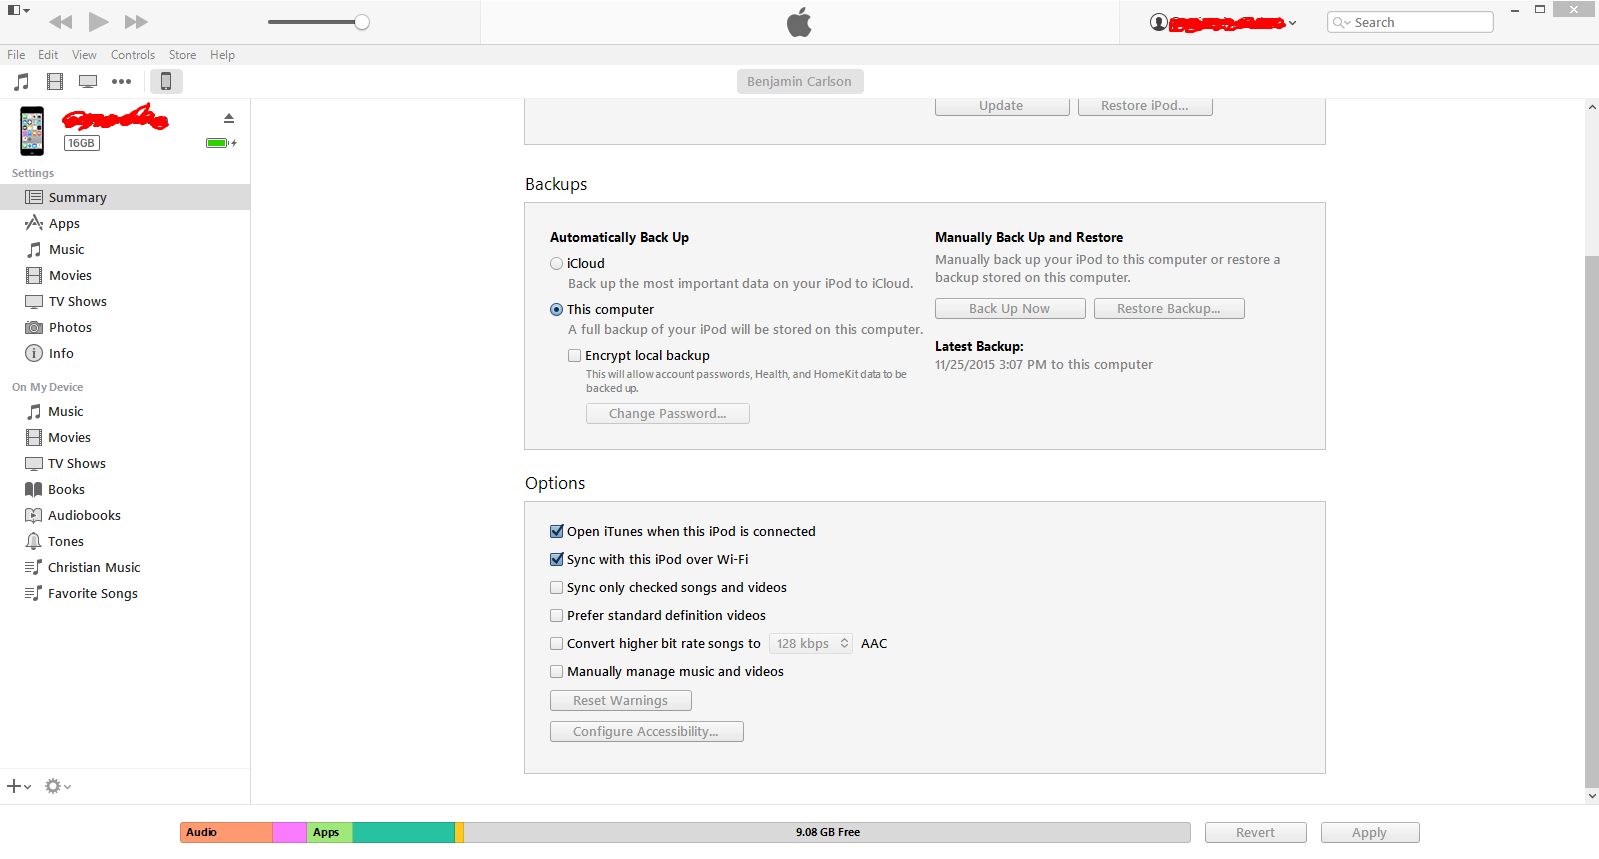The image size is (1599, 859).
Task: Click the iPod device thumbnail
Action: click(32, 131)
